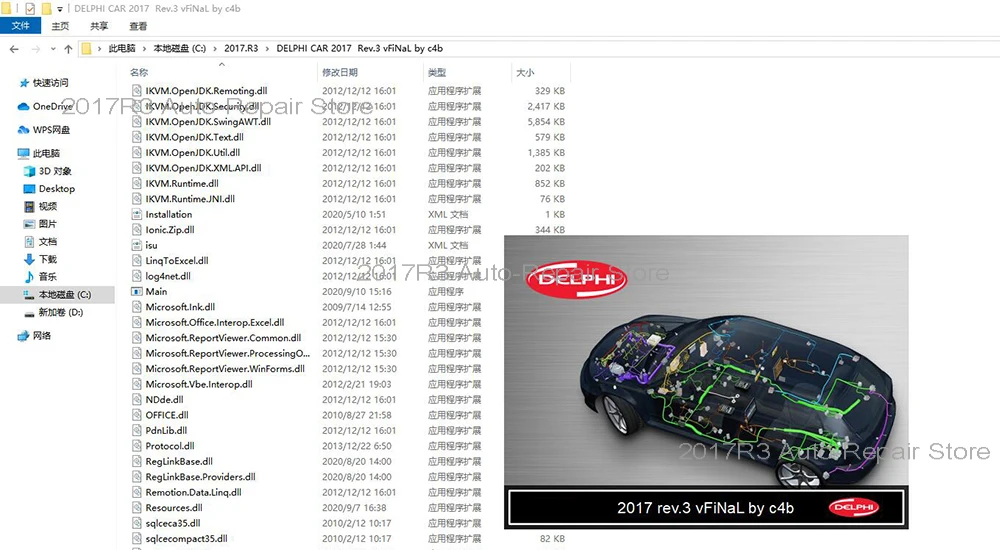The width and height of the screenshot is (1000, 550).
Task: Click the IKVM.OpenJDK.Remoting.dll file icon
Action: coord(136,91)
